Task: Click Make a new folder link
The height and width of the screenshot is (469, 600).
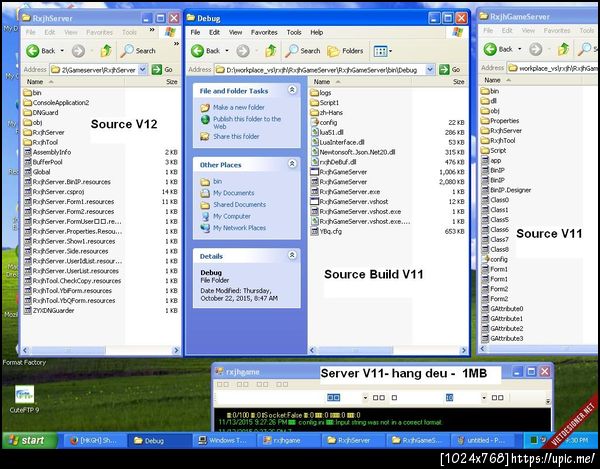Action: pyautogui.click(x=238, y=107)
